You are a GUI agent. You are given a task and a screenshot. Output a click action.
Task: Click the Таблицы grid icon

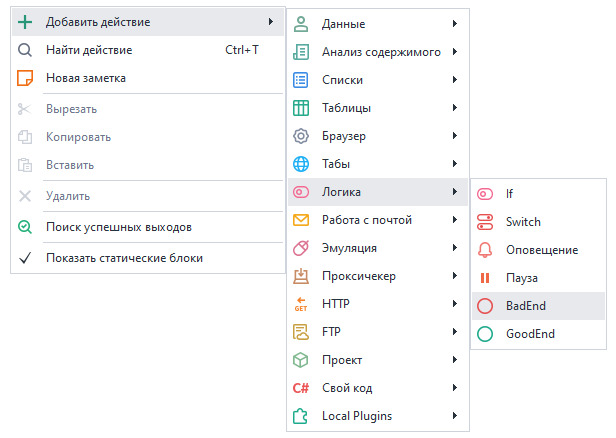(x=301, y=107)
